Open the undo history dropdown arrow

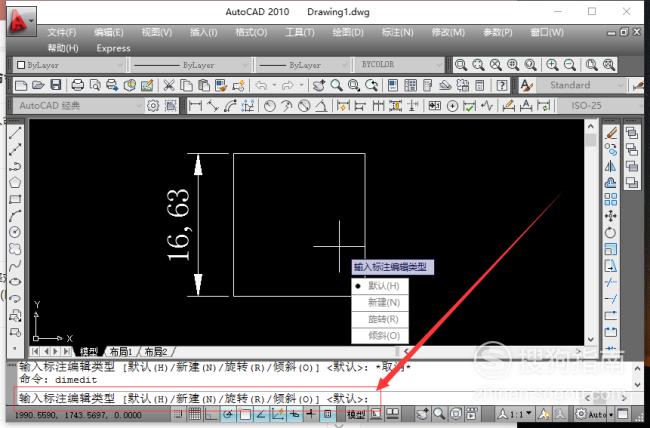click(274, 85)
